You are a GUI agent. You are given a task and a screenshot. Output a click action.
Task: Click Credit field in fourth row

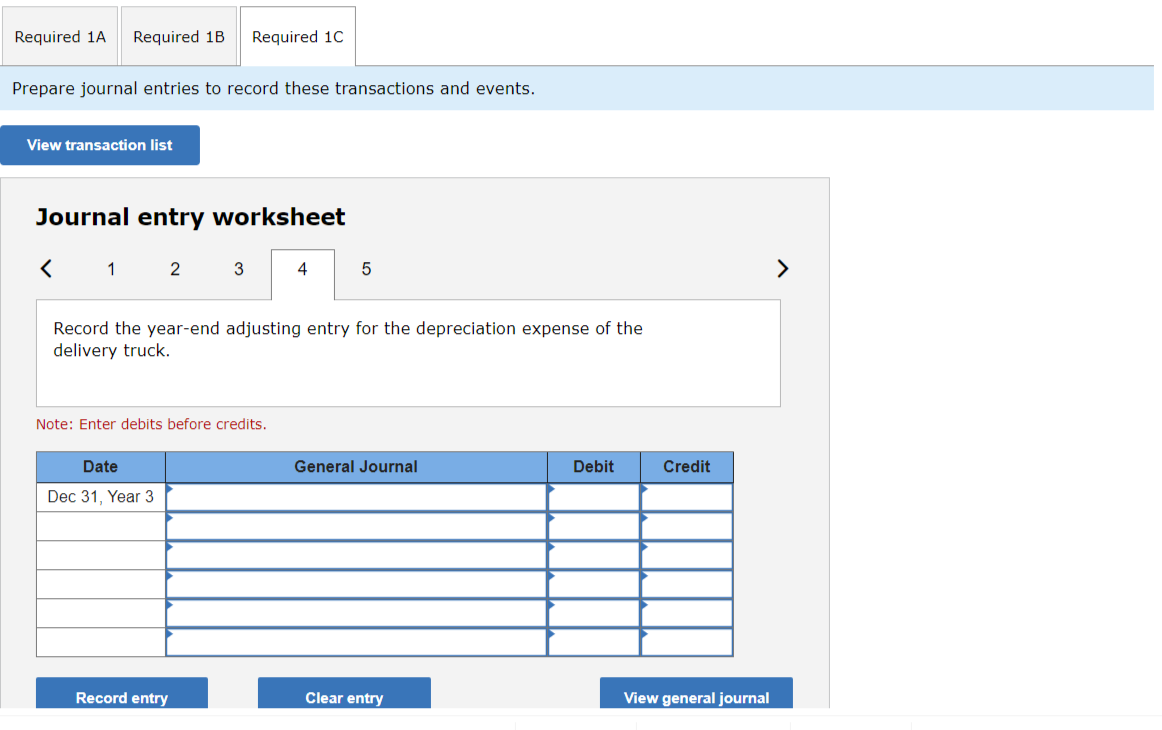pyautogui.click(x=687, y=584)
